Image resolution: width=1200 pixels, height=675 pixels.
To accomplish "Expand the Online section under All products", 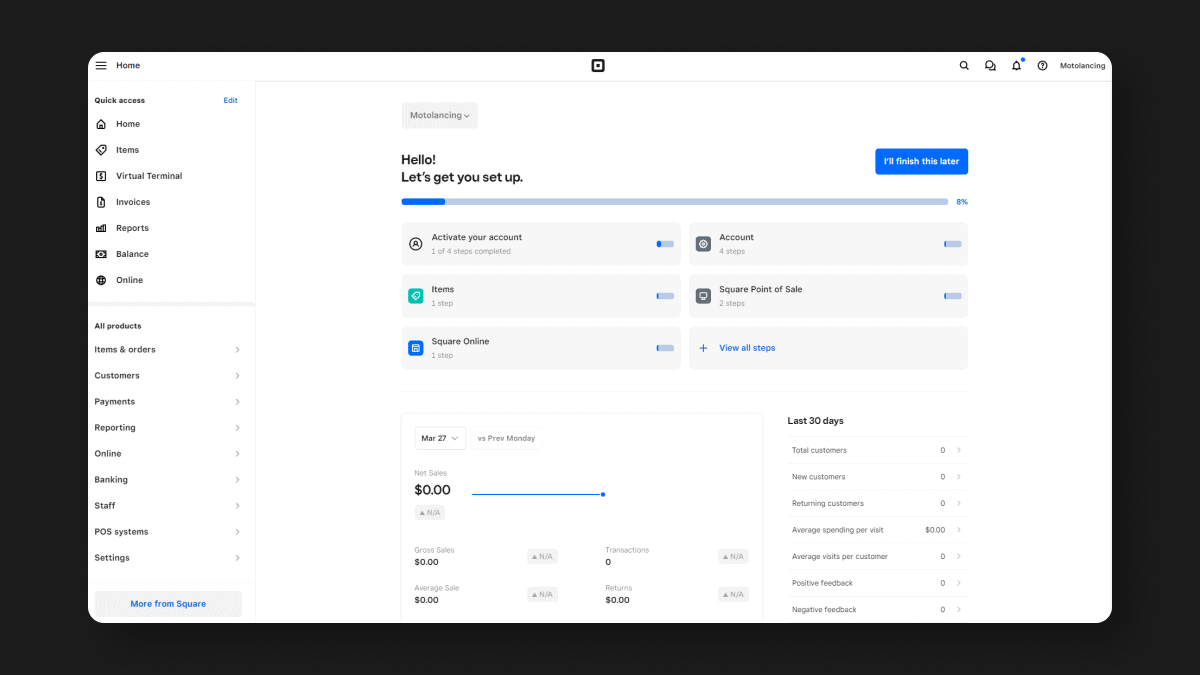I will coord(168,454).
